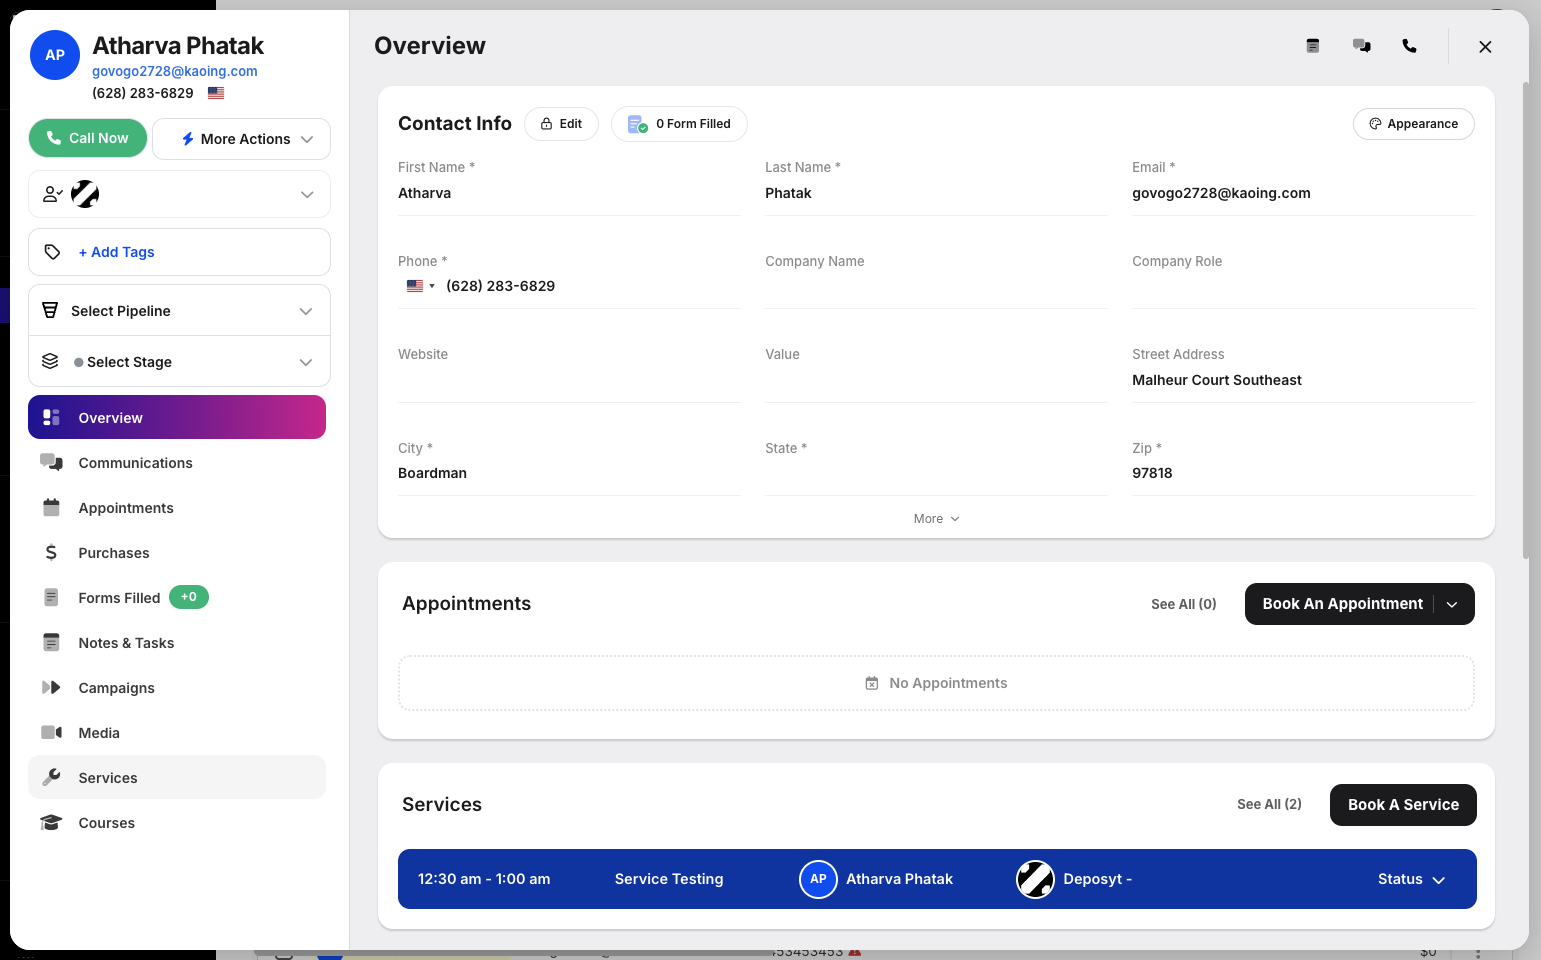Open the Select Pipeline dropdown
Image resolution: width=1541 pixels, height=960 pixels.
coord(179,311)
